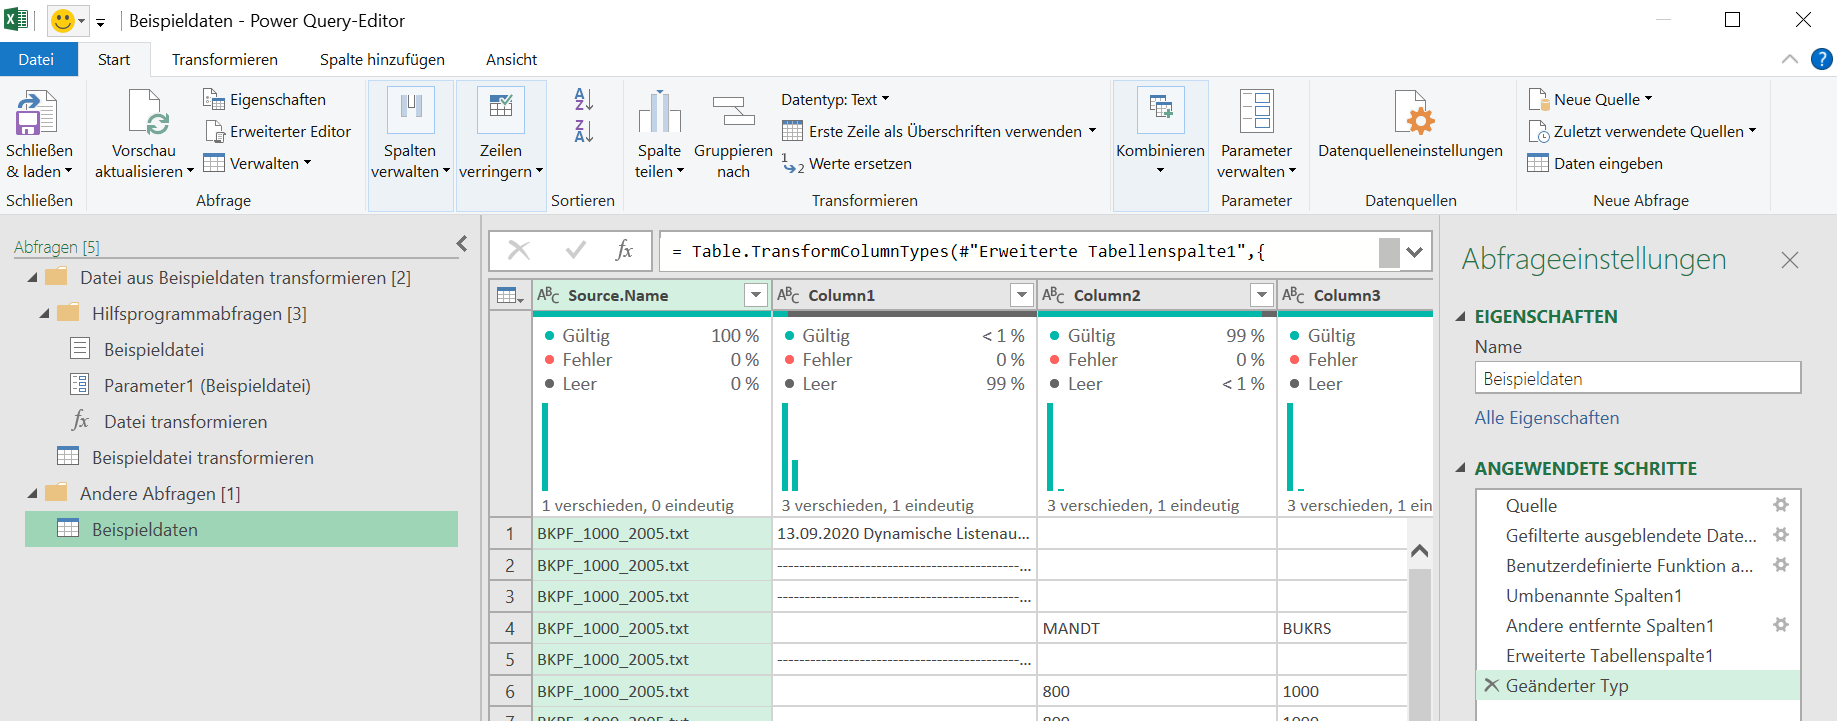Open Quick Access Toolbar customize dropdown
Viewport: 1837px width, 721px height.
tap(100, 22)
